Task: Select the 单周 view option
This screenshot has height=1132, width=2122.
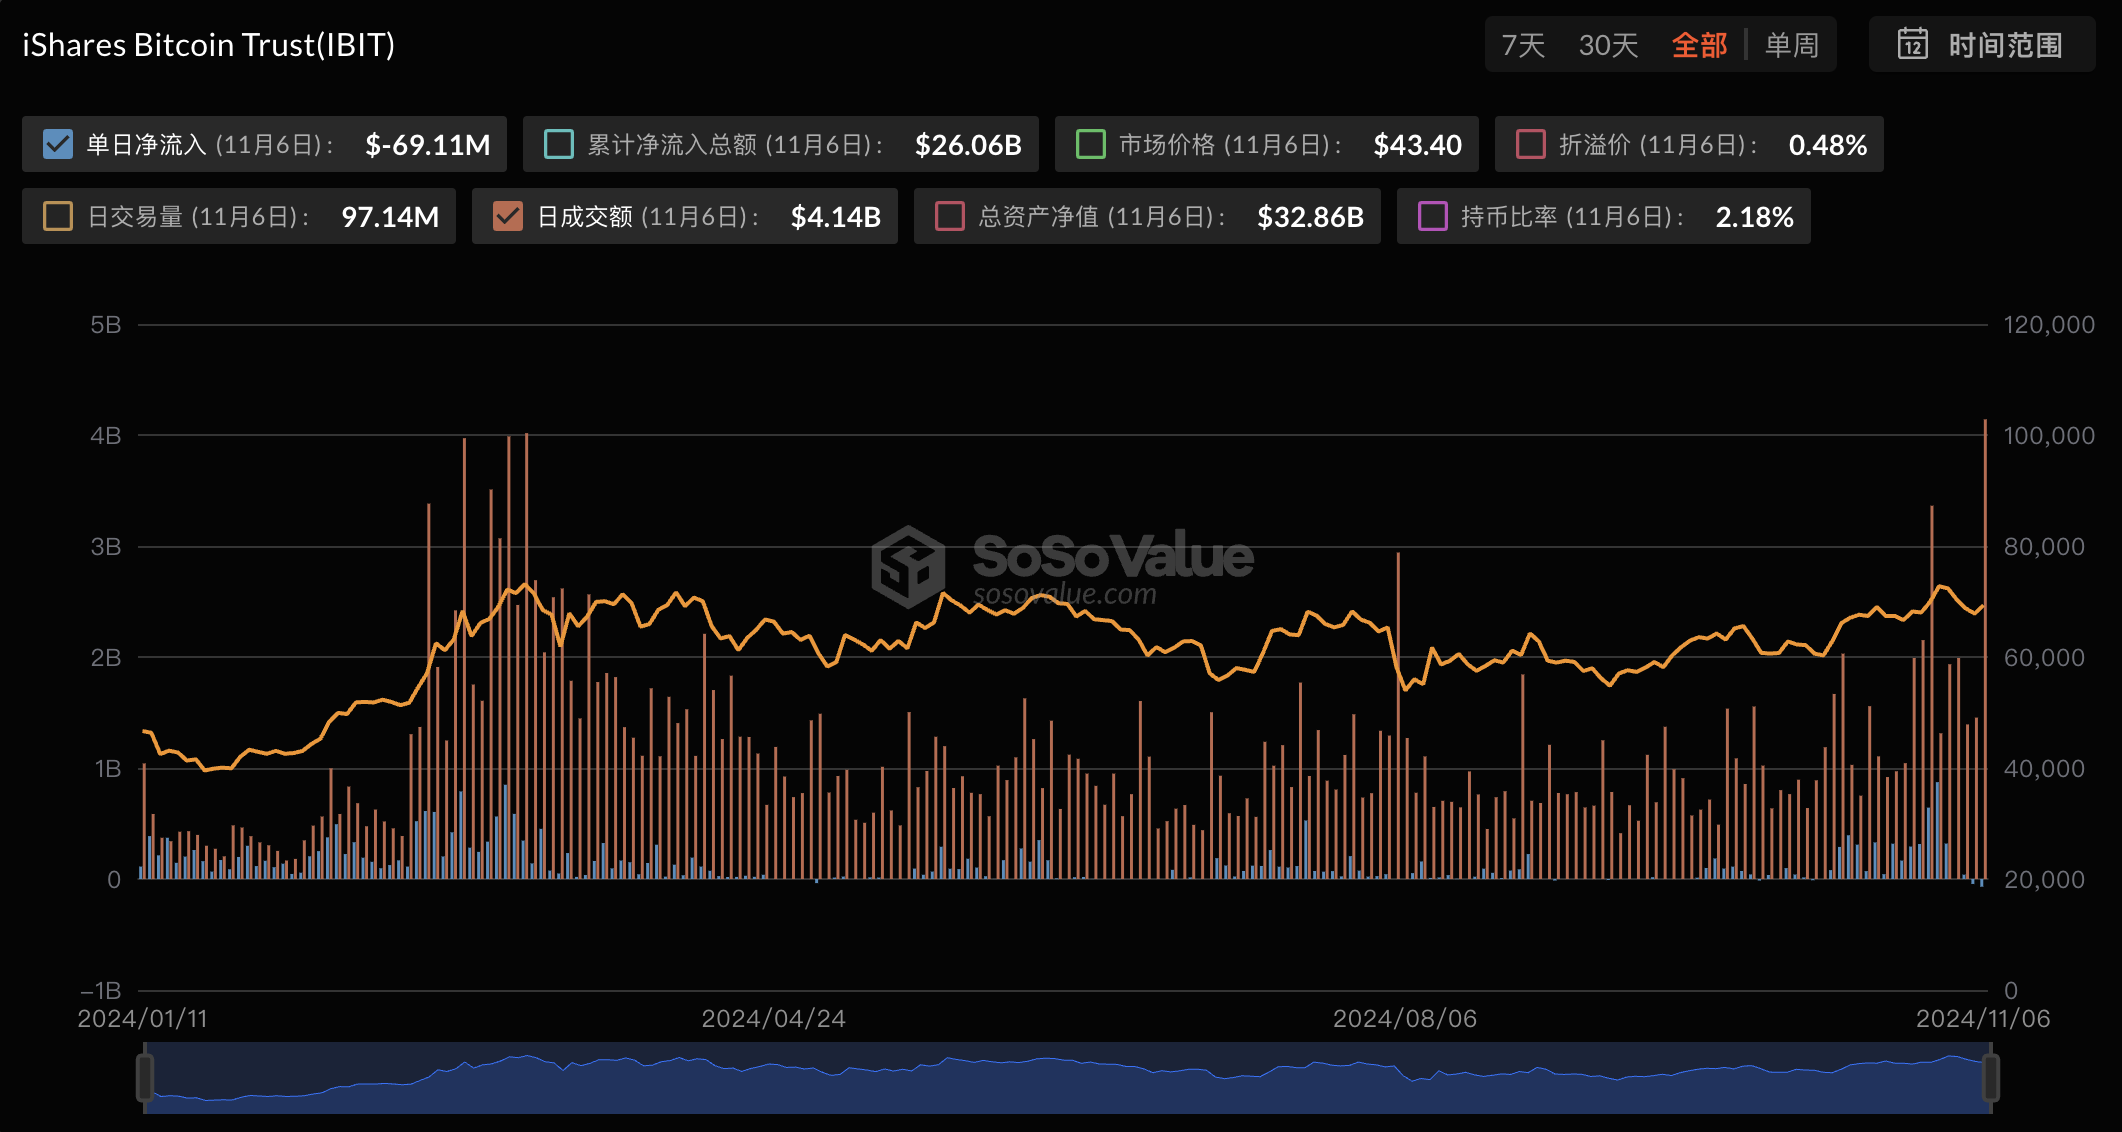Action: pos(1793,44)
